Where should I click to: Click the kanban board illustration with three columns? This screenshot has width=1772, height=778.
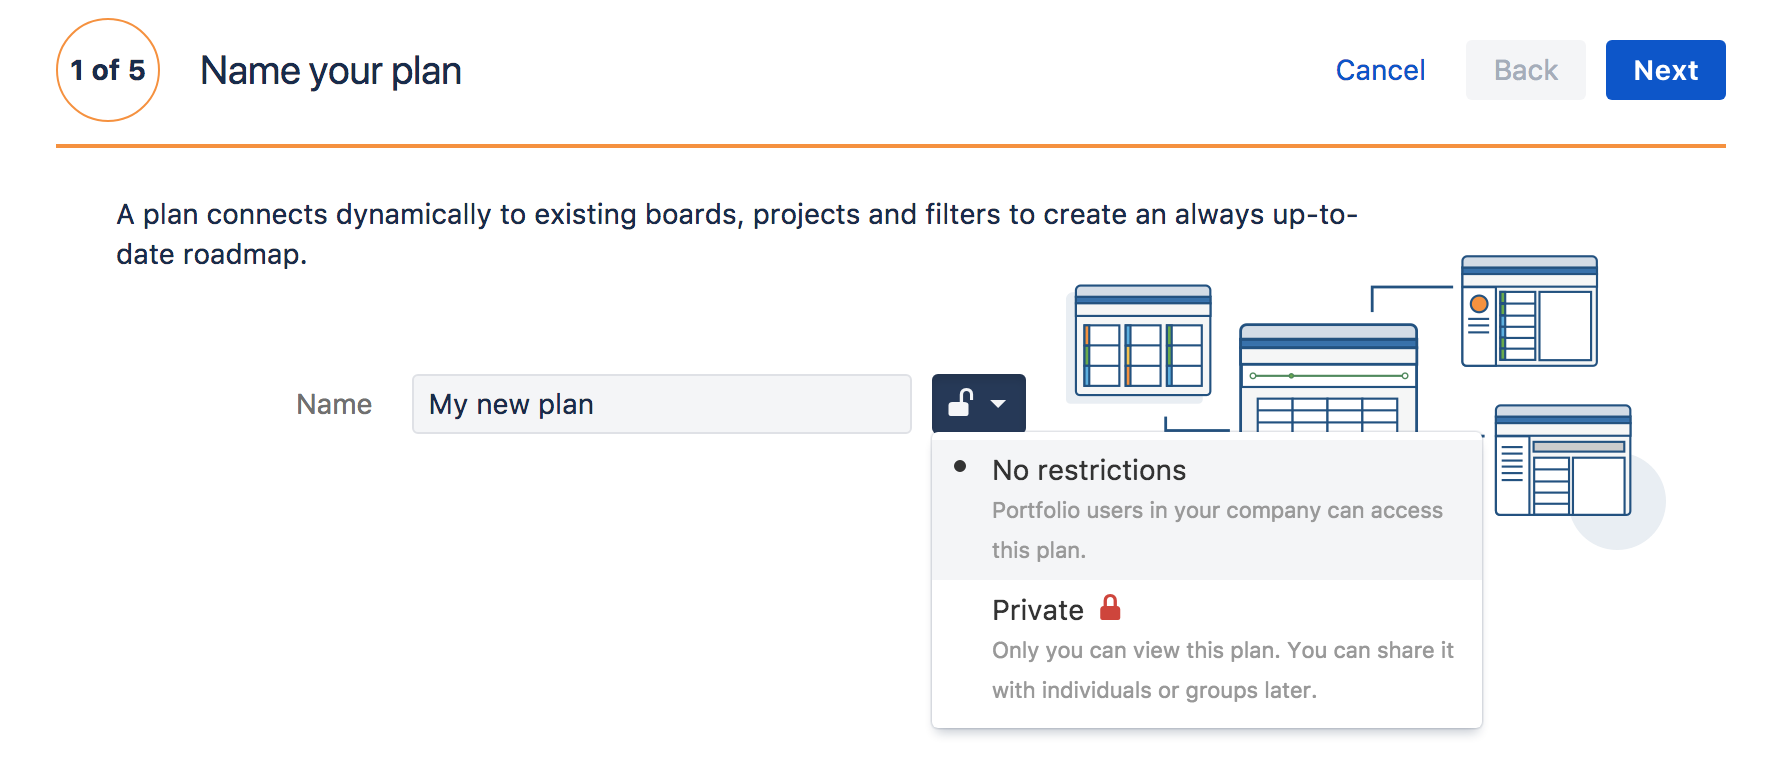(x=1143, y=340)
